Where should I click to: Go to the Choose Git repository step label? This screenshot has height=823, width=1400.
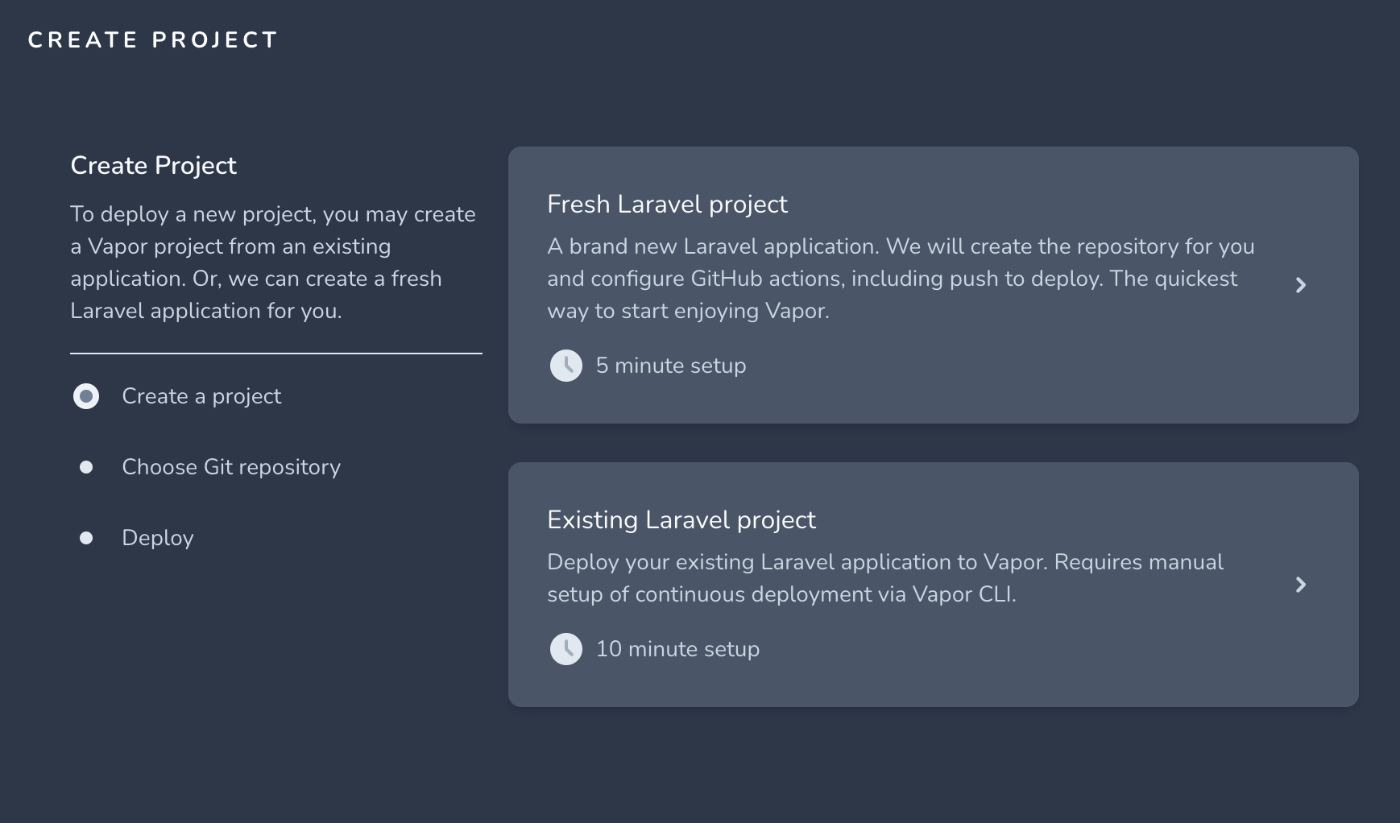click(231, 467)
